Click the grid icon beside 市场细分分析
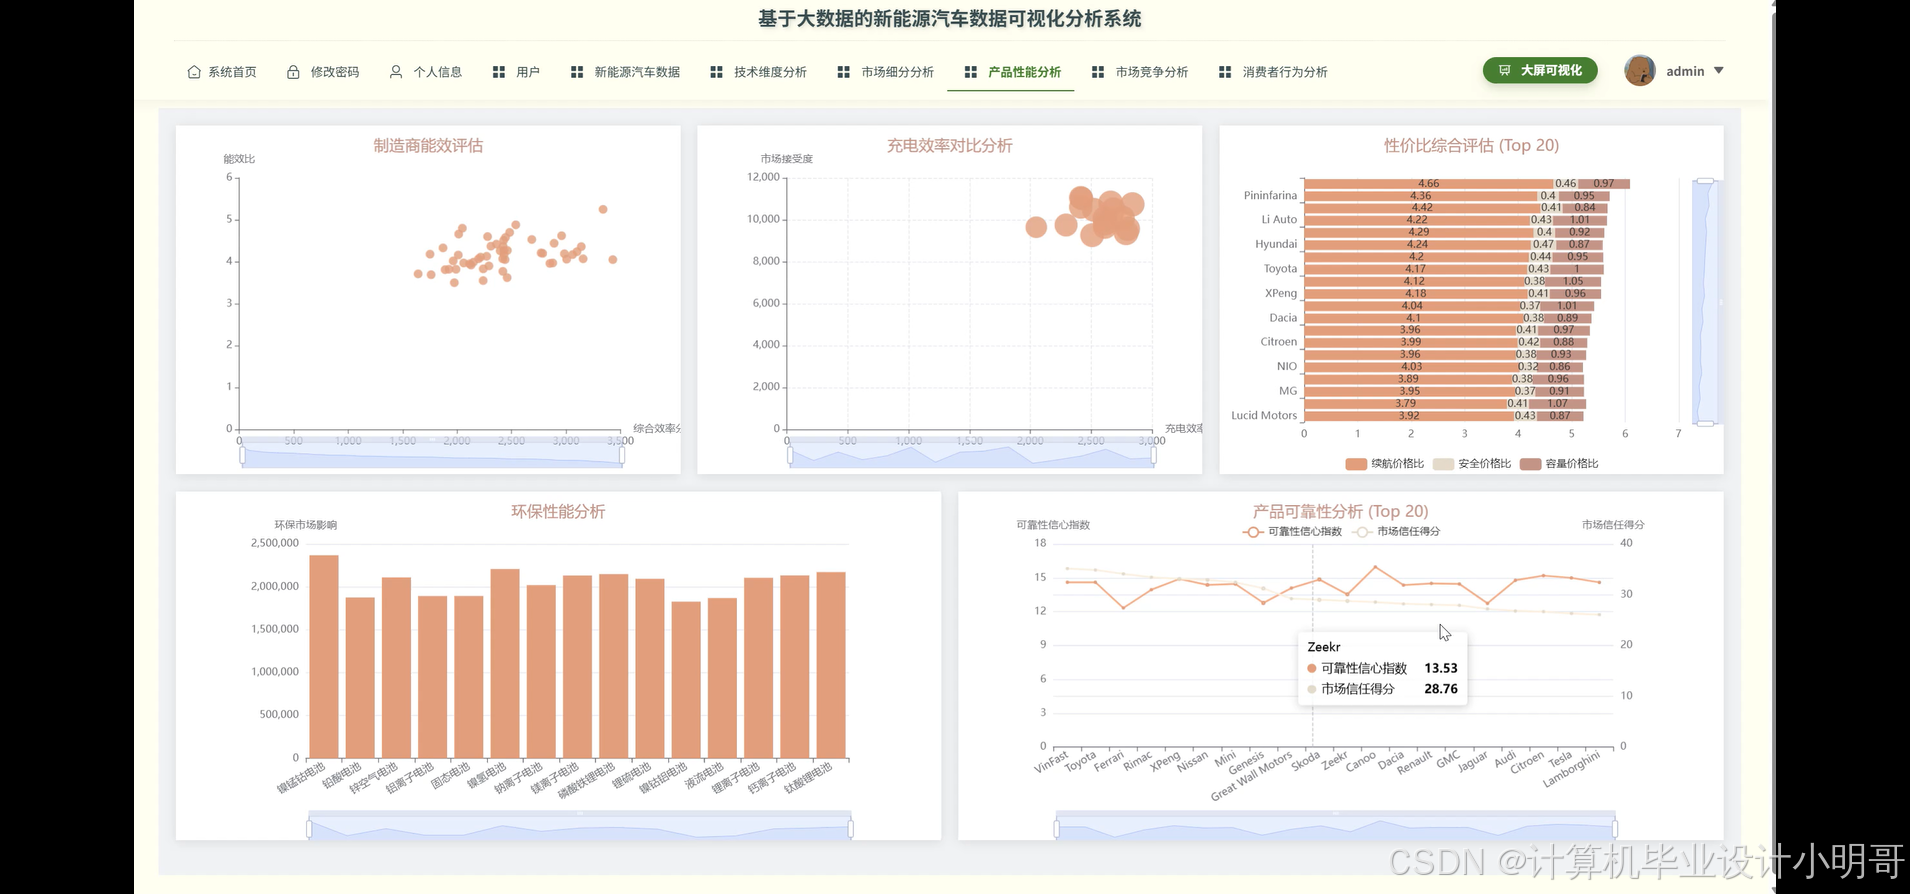This screenshot has height=894, width=1910. (844, 72)
